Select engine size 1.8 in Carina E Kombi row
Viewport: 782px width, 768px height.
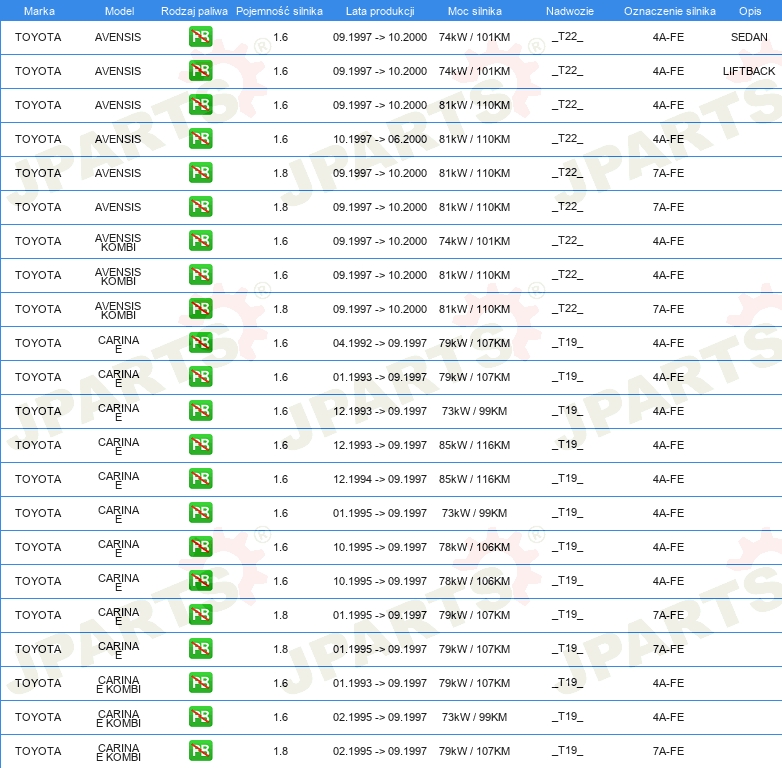(281, 751)
